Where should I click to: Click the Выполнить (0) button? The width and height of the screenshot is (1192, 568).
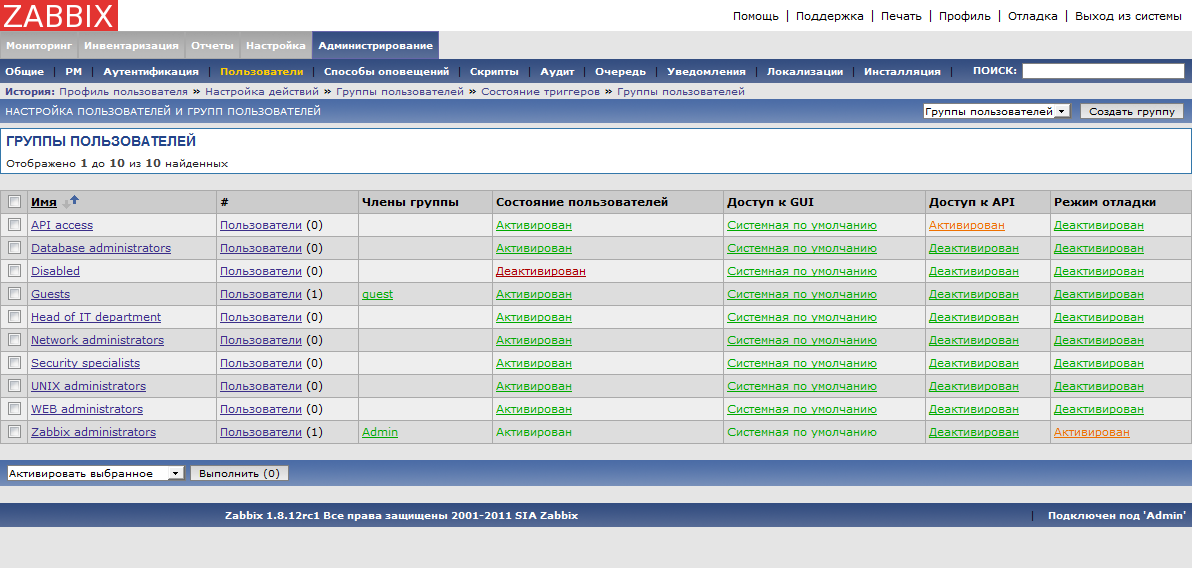[x=239, y=473]
